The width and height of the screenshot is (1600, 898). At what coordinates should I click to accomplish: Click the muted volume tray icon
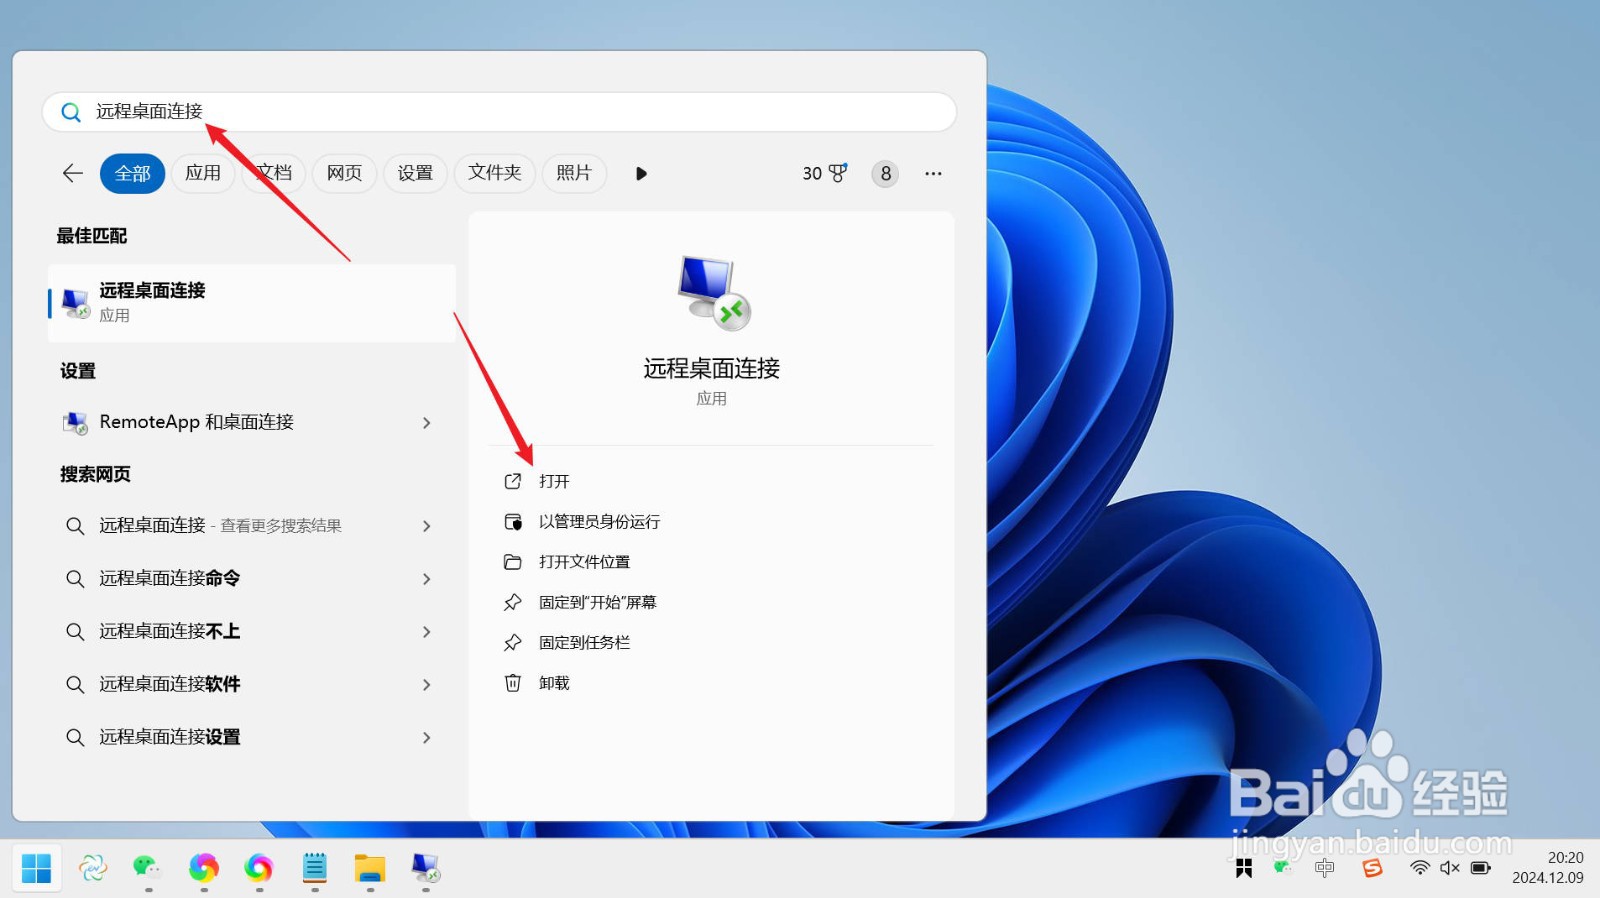click(x=1450, y=868)
